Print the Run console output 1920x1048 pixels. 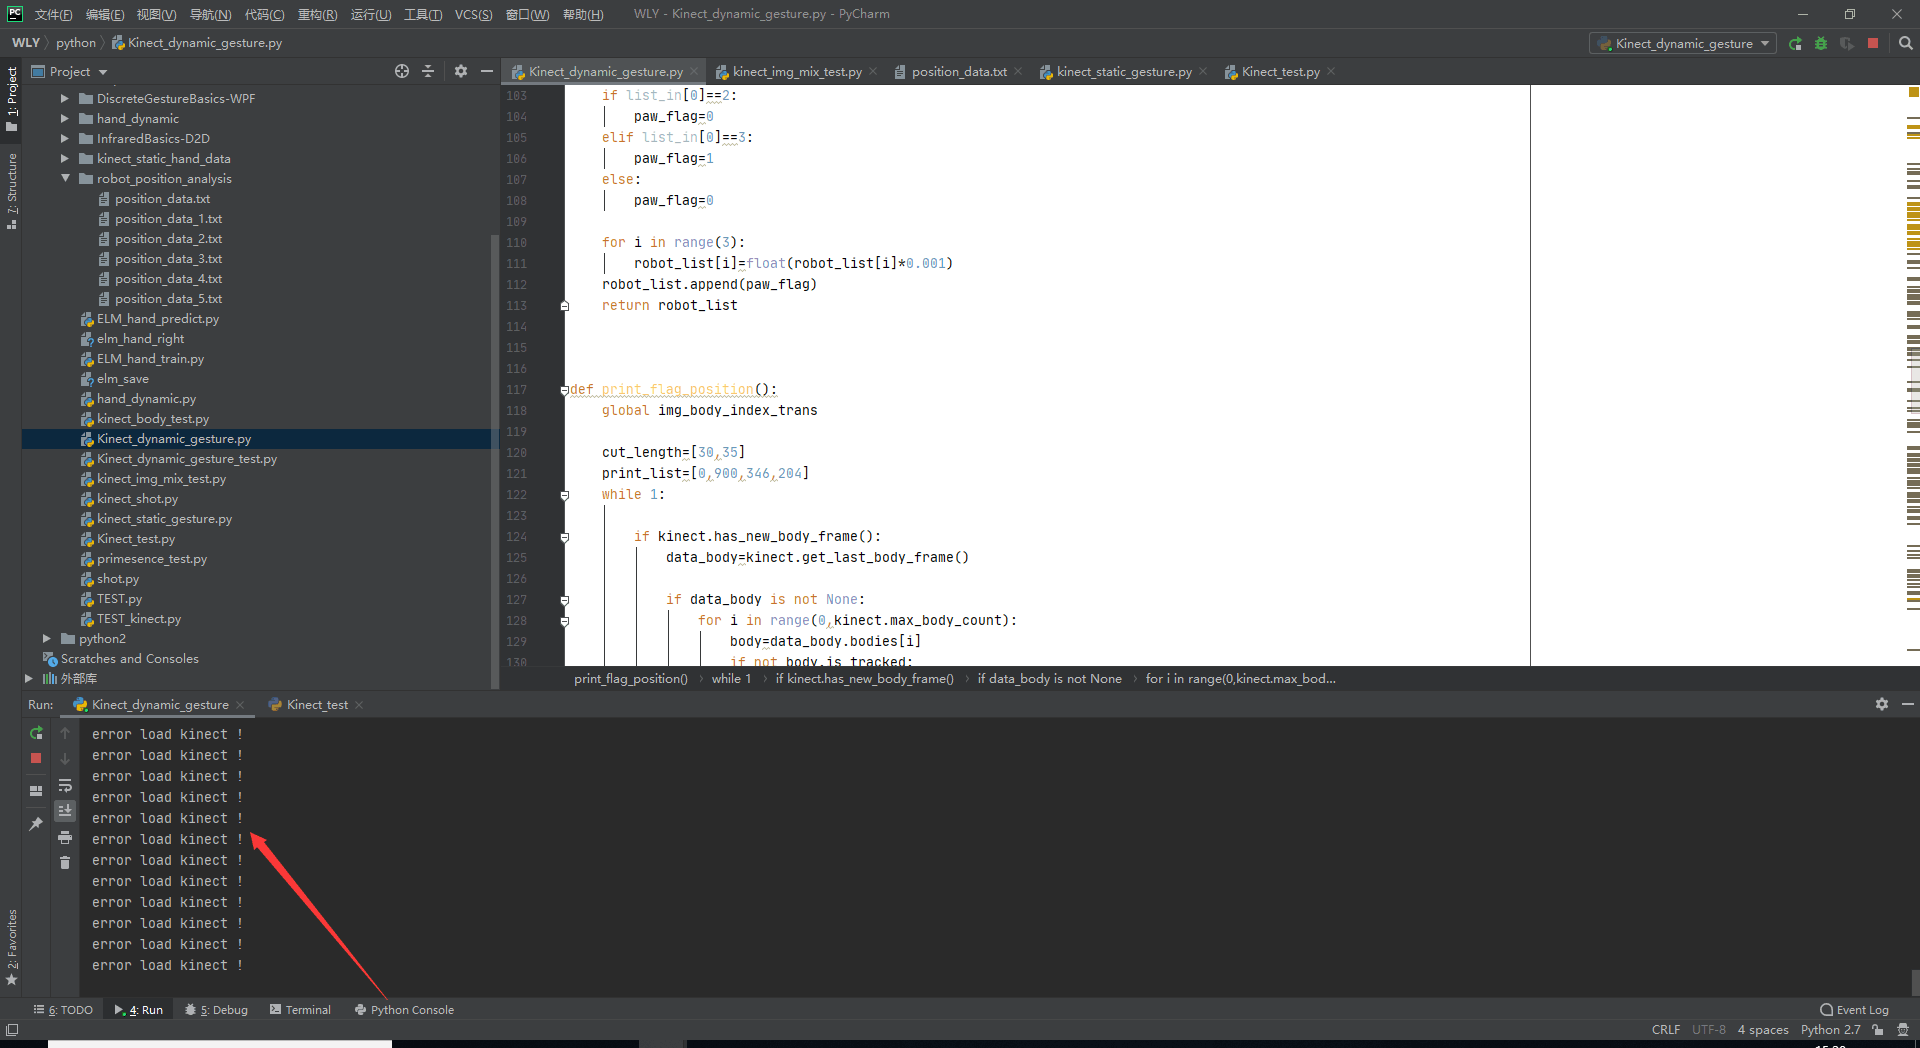(x=65, y=837)
